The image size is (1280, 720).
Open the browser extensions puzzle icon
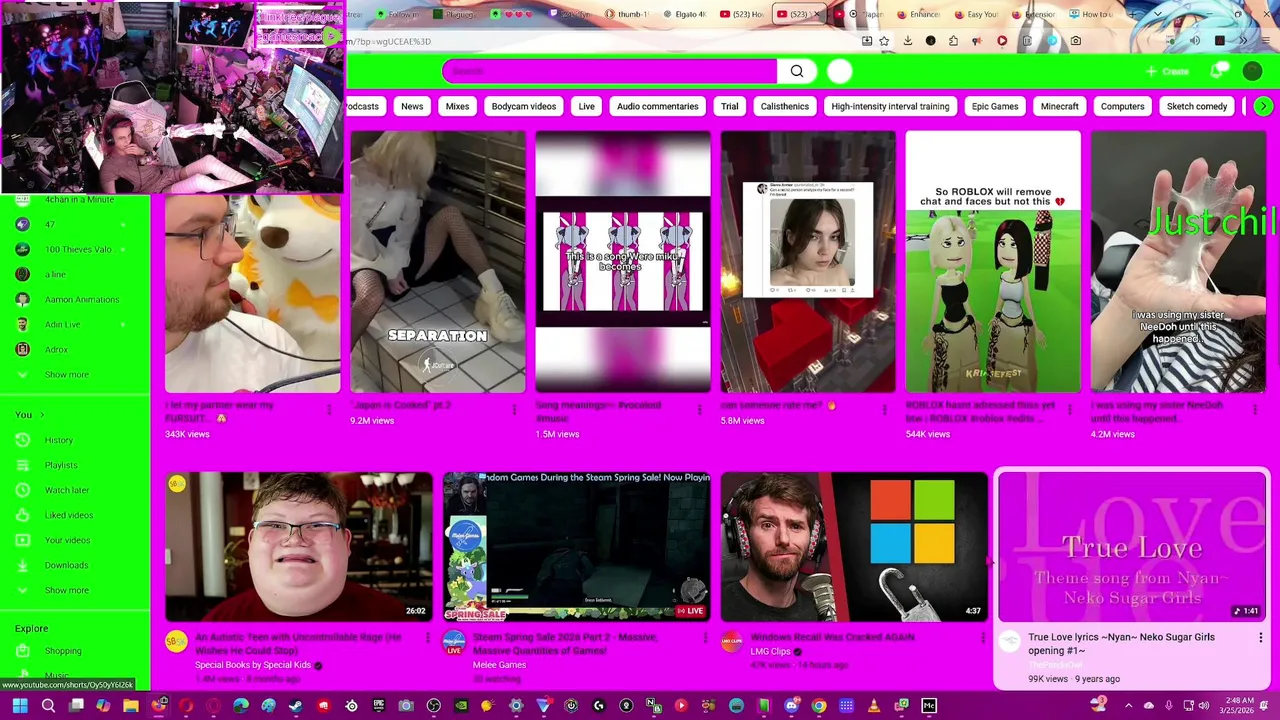click(x=953, y=41)
